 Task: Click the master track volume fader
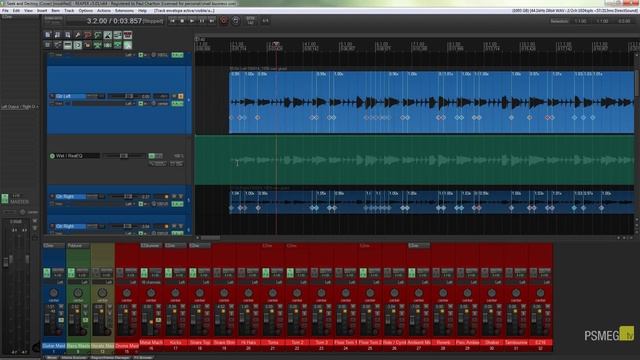click(6, 262)
